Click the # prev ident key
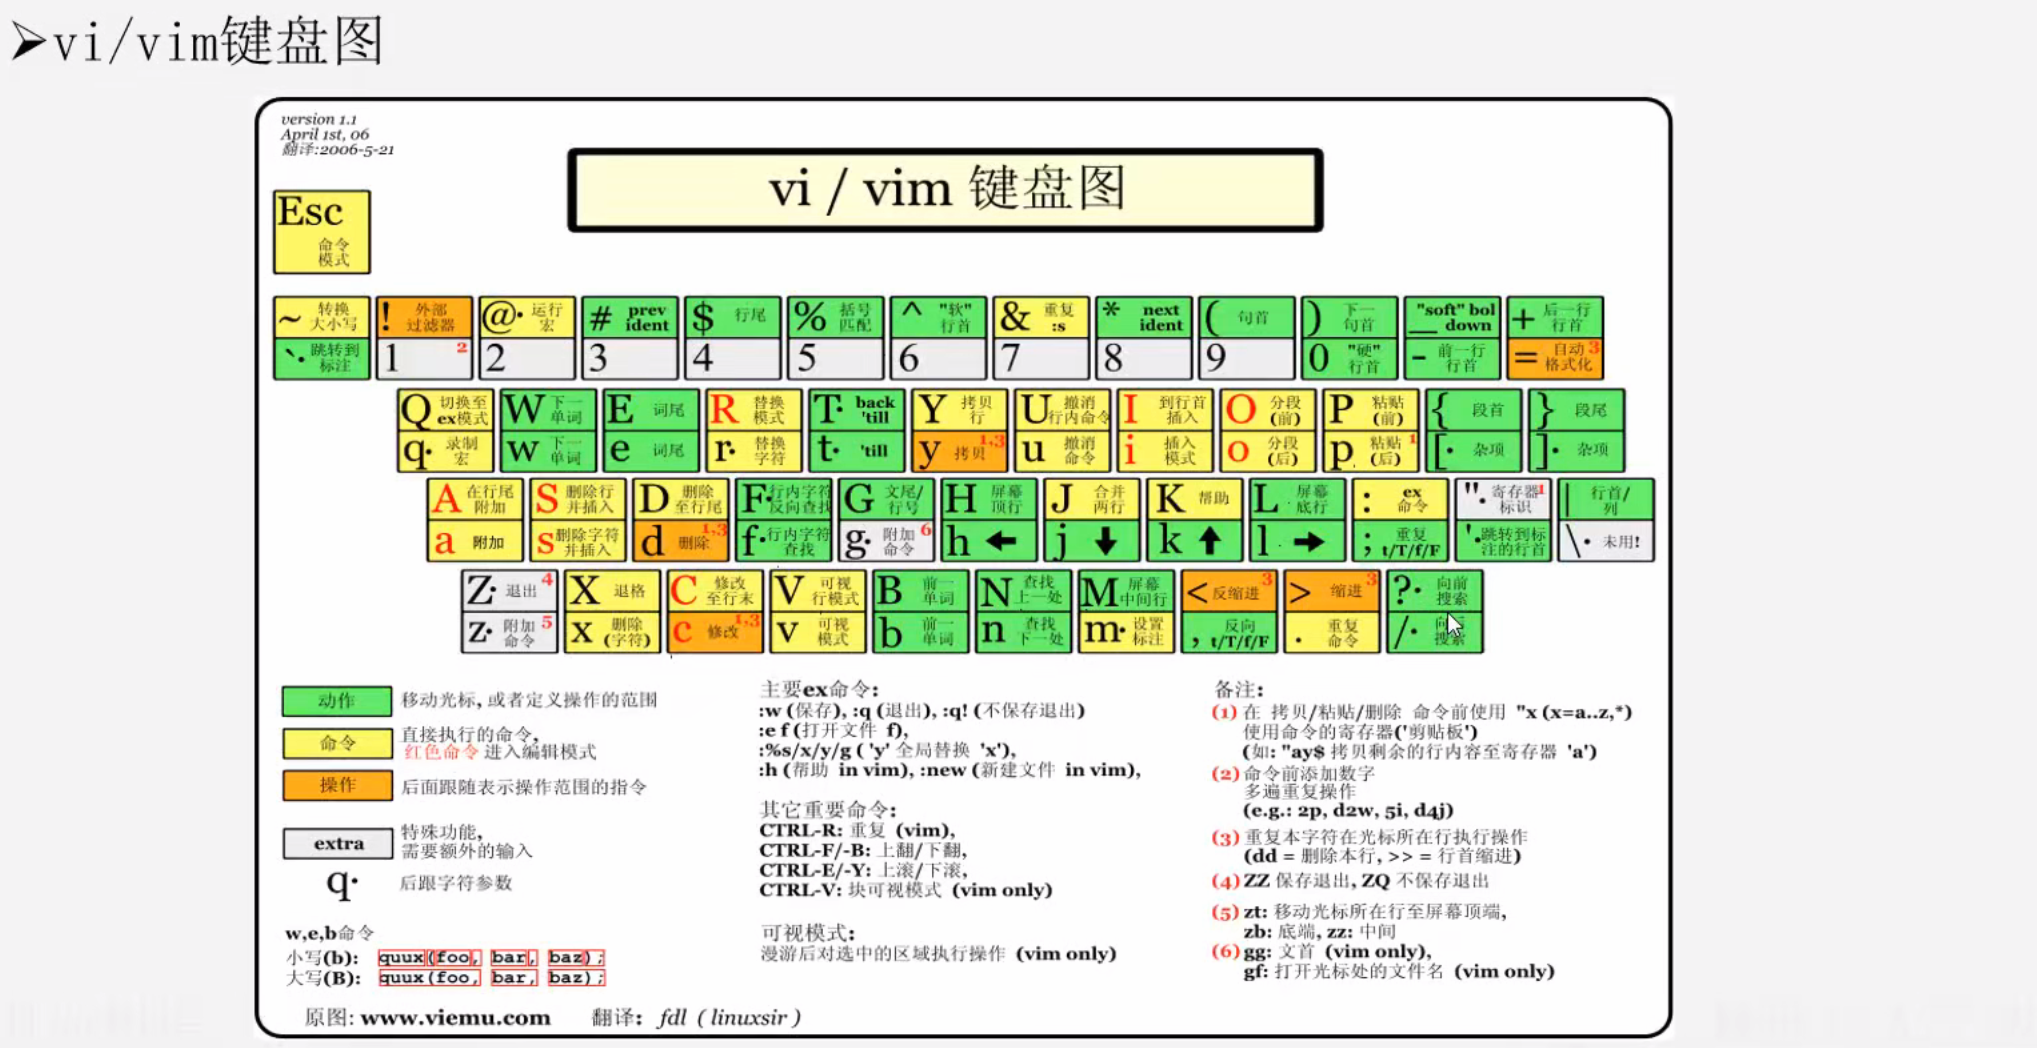Image resolution: width=2037 pixels, height=1048 pixels. pos(630,317)
